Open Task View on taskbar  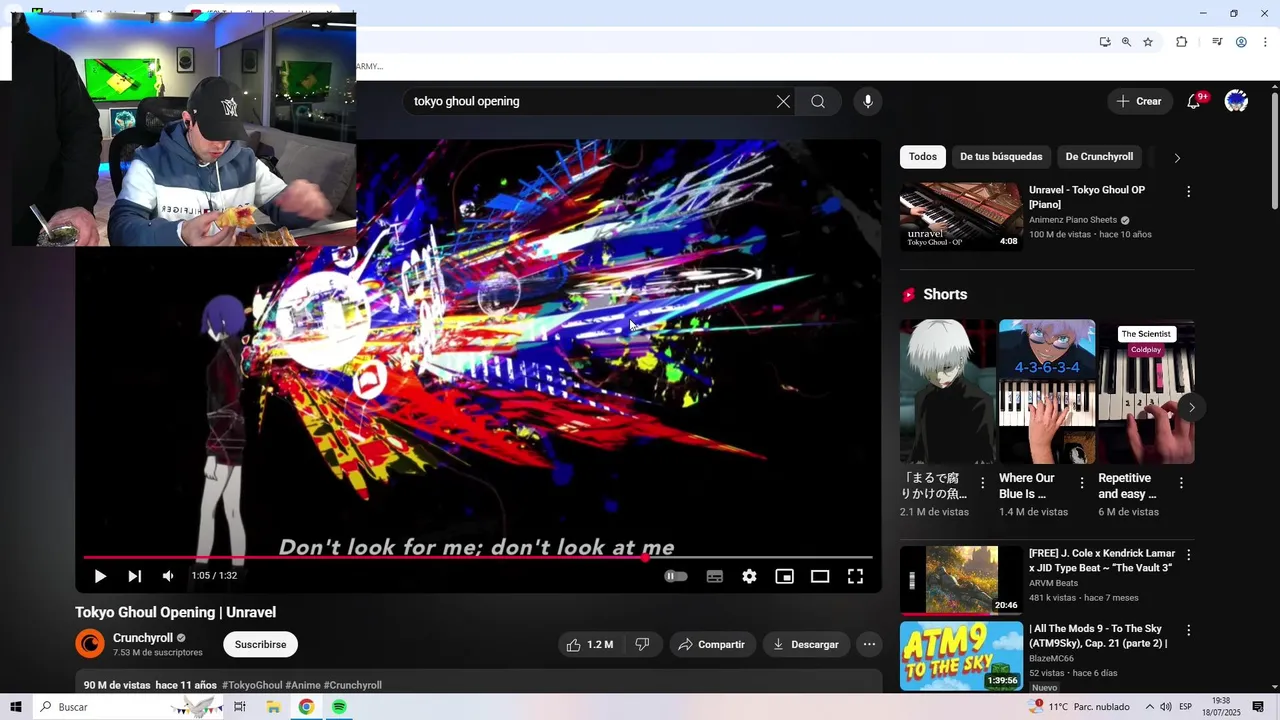click(x=240, y=707)
